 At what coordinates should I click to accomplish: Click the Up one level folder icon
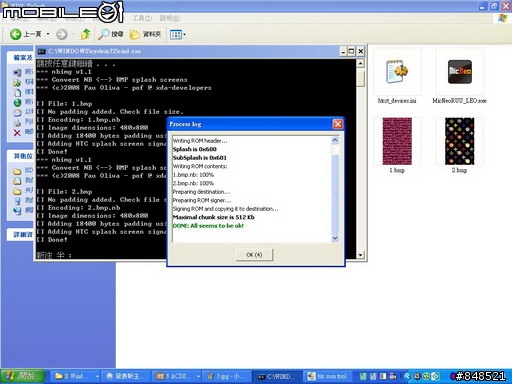click(x=86, y=34)
